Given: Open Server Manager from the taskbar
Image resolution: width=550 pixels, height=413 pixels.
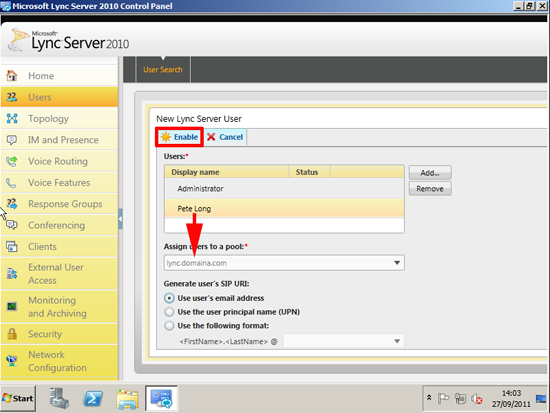Looking at the screenshot, I should click(59, 398).
